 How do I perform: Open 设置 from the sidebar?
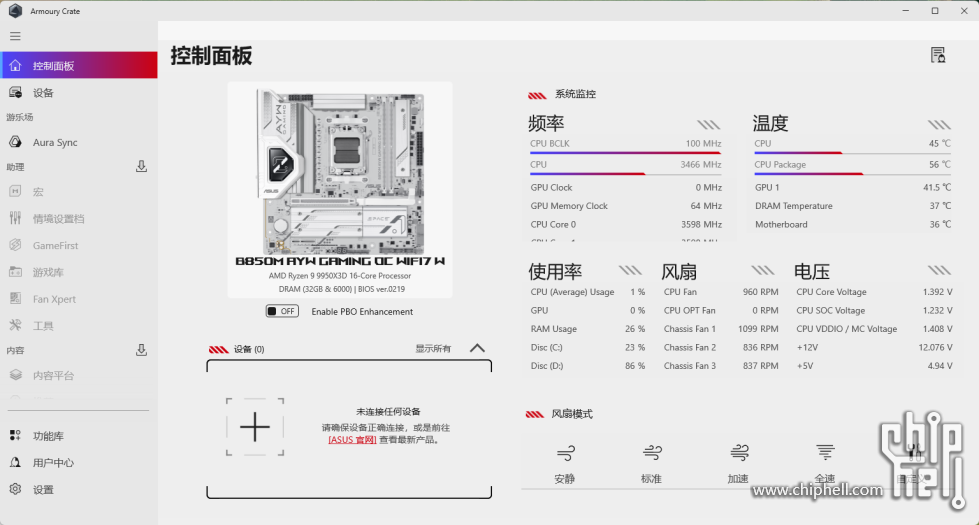[x=79, y=489]
